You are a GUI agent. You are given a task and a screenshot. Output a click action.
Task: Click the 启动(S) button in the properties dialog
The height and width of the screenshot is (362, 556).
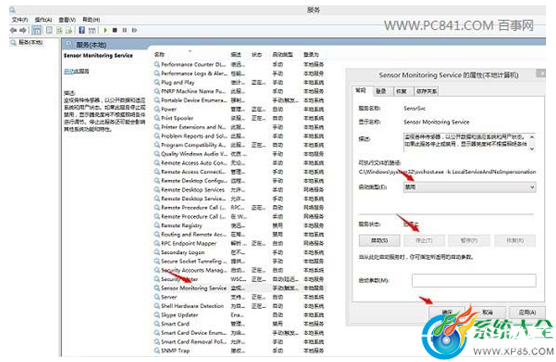[x=379, y=240]
